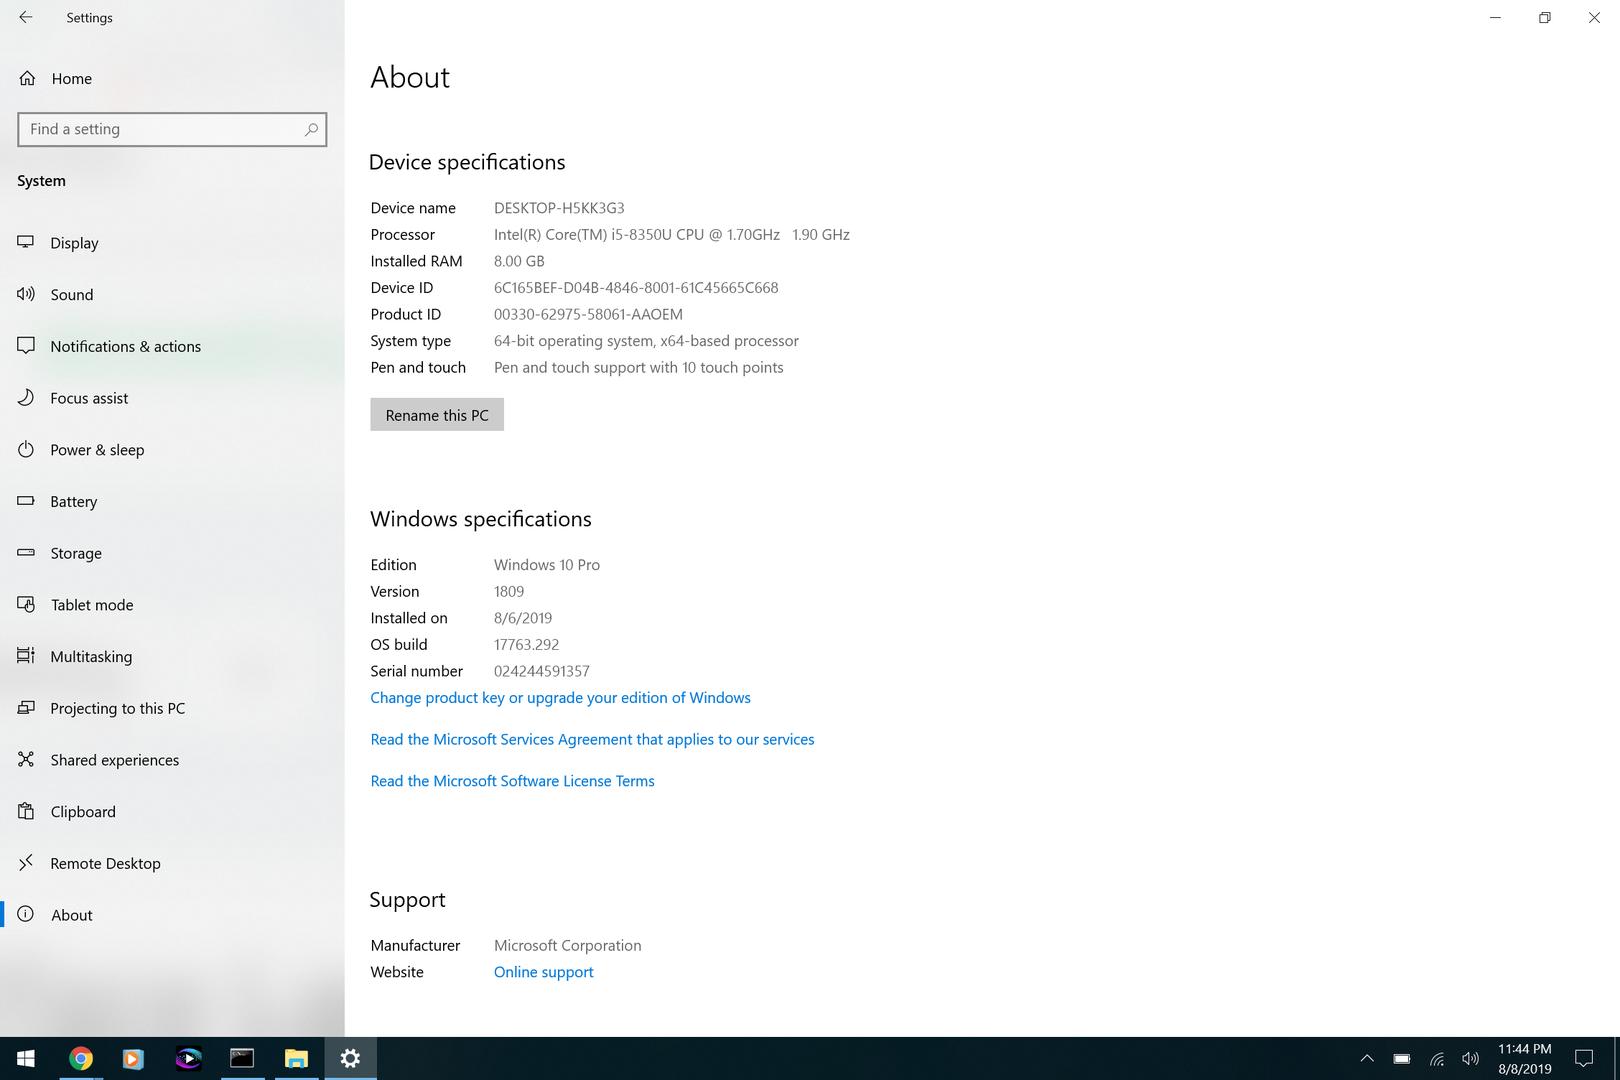Open the Action Center notifications icon
The width and height of the screenshot is (1620, 1080).
point(1584,1058)
